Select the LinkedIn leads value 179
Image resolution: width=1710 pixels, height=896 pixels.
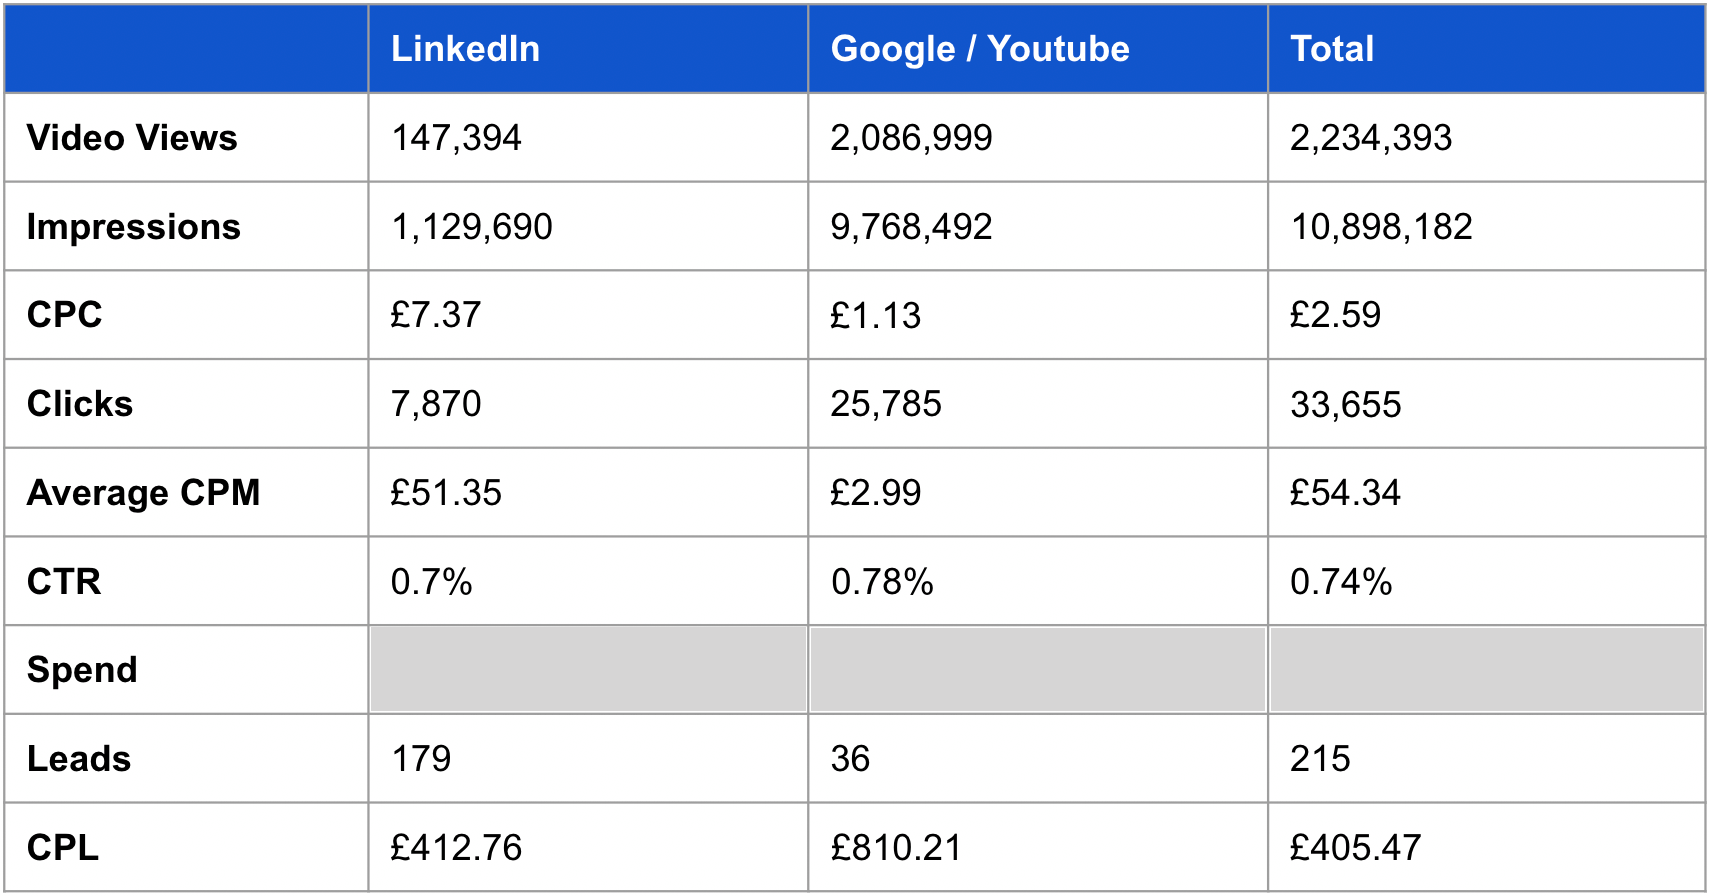tap(421, 759)
